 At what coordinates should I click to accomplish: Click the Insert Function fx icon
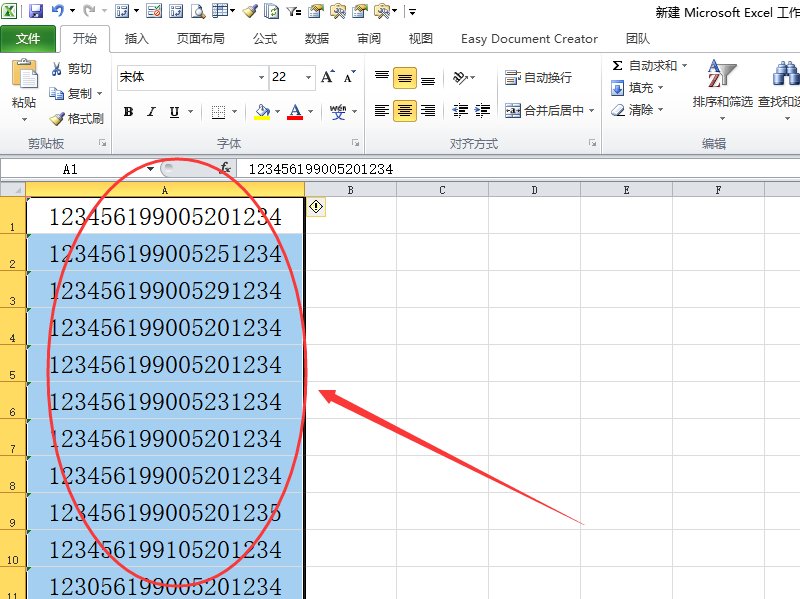(x=225, y=169)
